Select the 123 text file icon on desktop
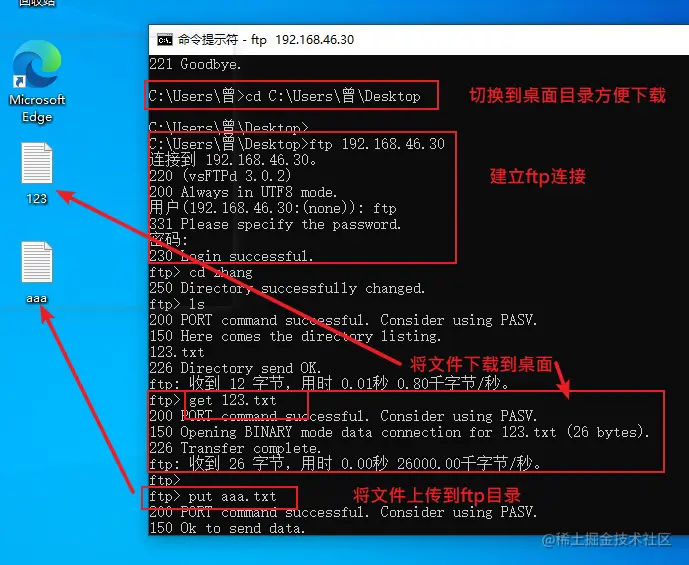689x565 pixels. click(x=37, y=174)
